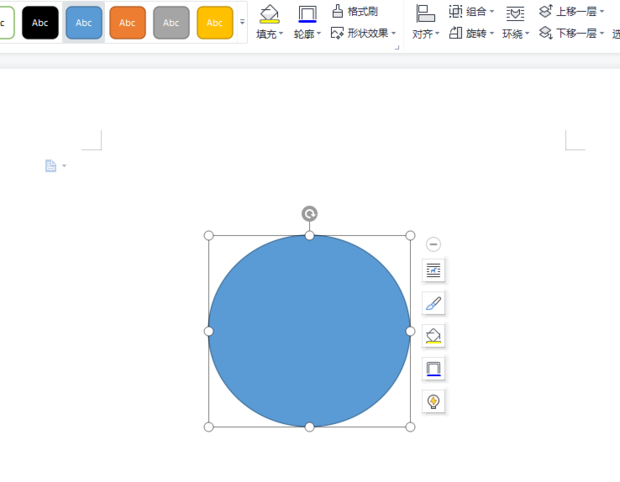The image size is (620, 482).
Task: Expand the shape style gallery
Action: point(242,22)
